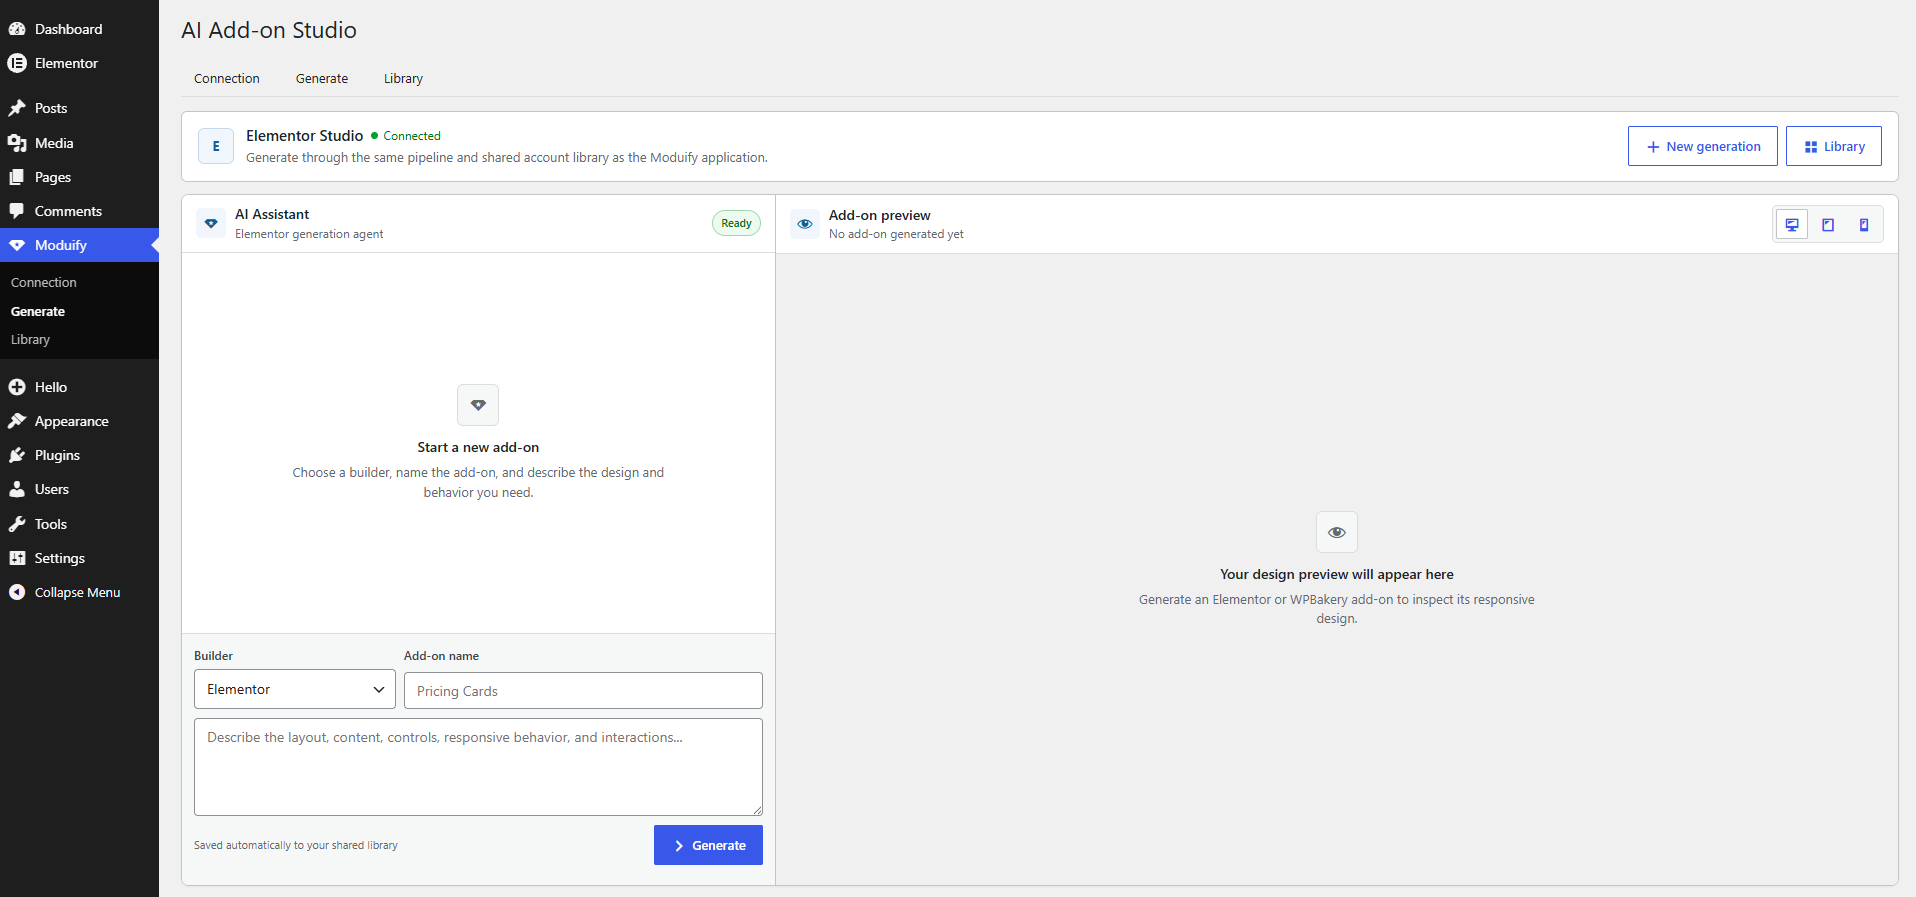
Task: Click the Ready status badge
Action: tap(736, 223)
